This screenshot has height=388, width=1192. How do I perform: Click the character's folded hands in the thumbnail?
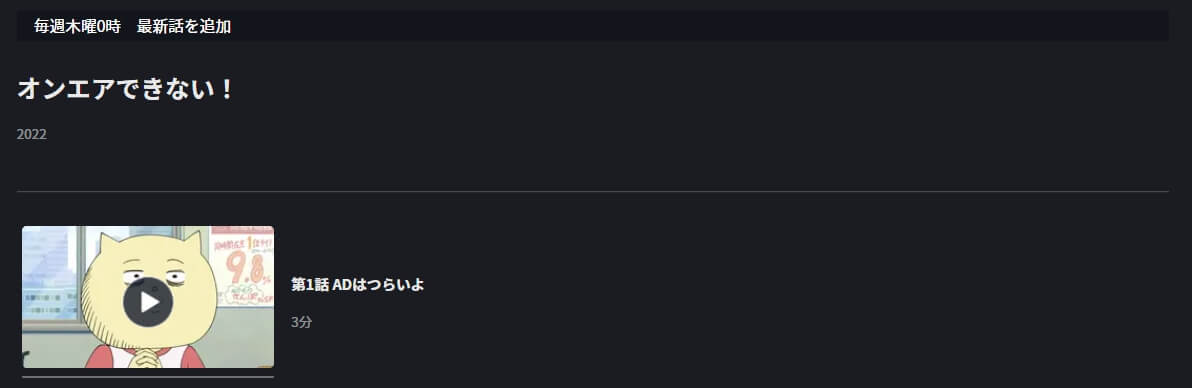[144, 356]
